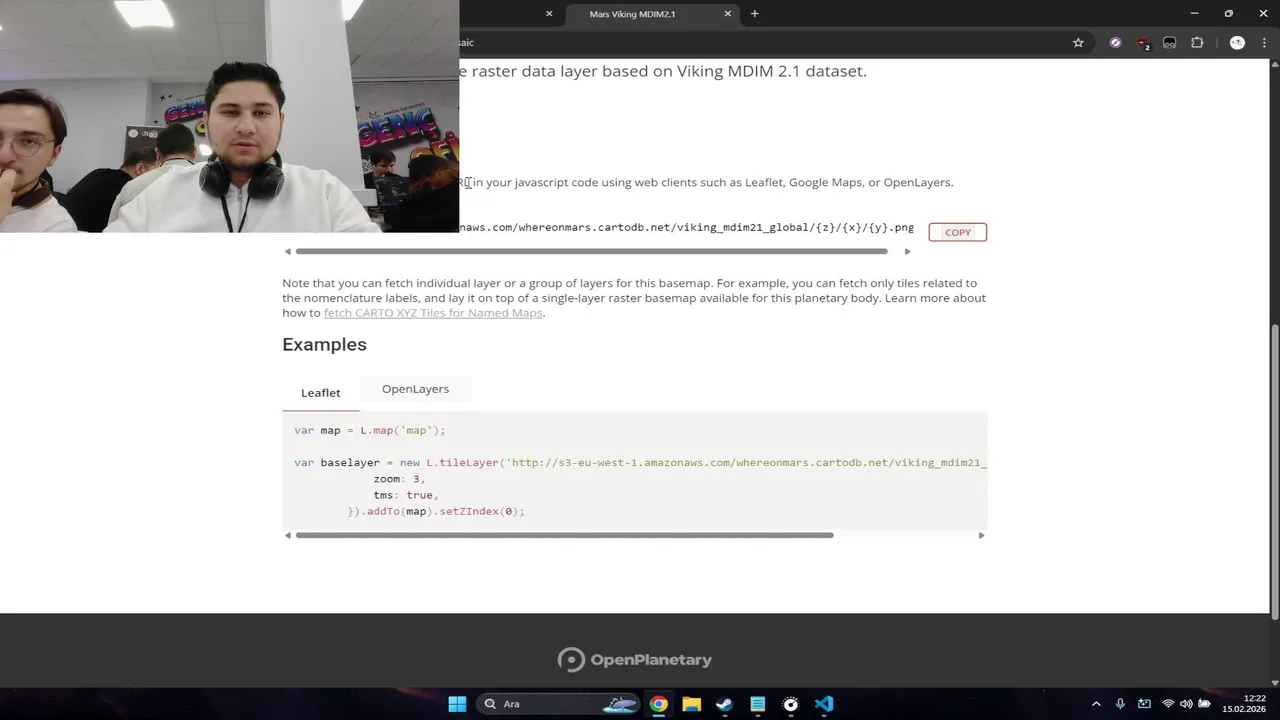Switch to the OpenLayers example tab
Image resolution: width=1280 pixels, height=720 pixels.
coord(415,389)
